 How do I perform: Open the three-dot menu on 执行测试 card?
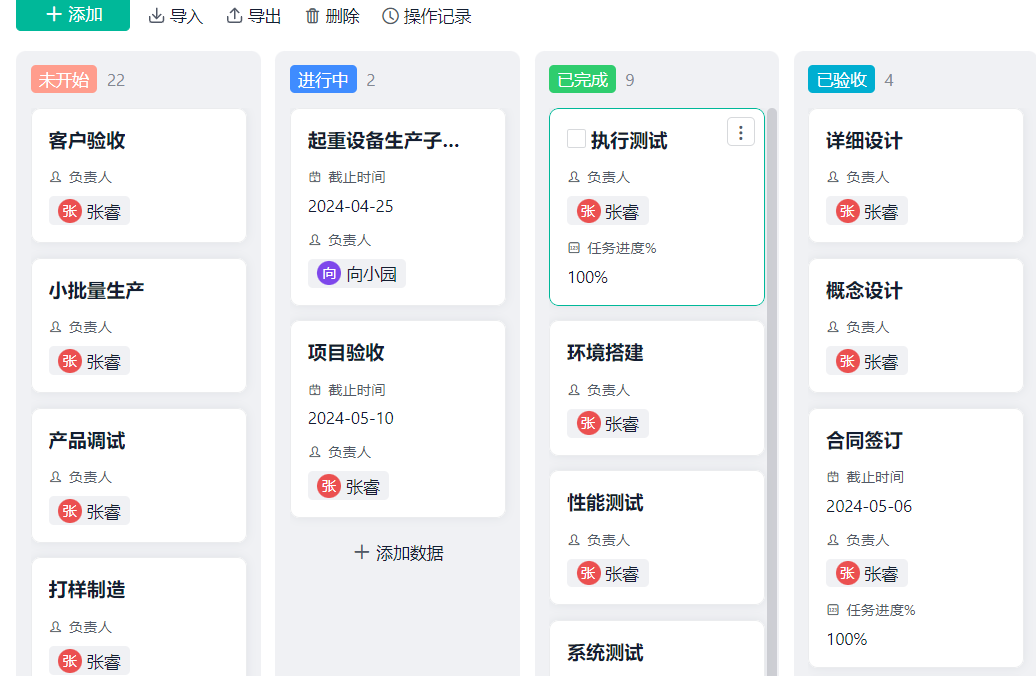pyautogui.click(x=740, y=131)
